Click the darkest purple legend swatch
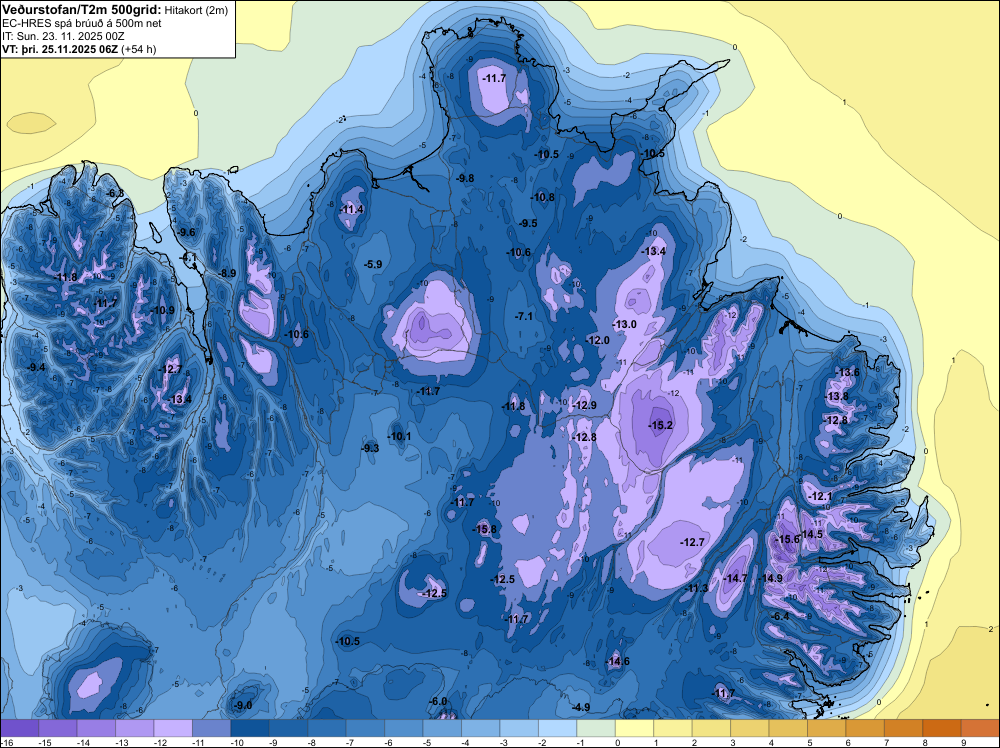This screenshot has height=748, width=1000. tap(19, 728)
